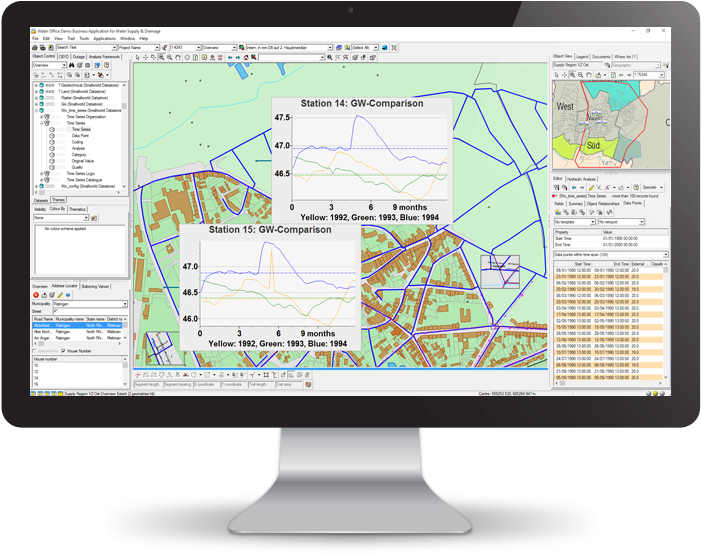
Task: Open the Municipality dropdown
Action: (x=127, y=304)
